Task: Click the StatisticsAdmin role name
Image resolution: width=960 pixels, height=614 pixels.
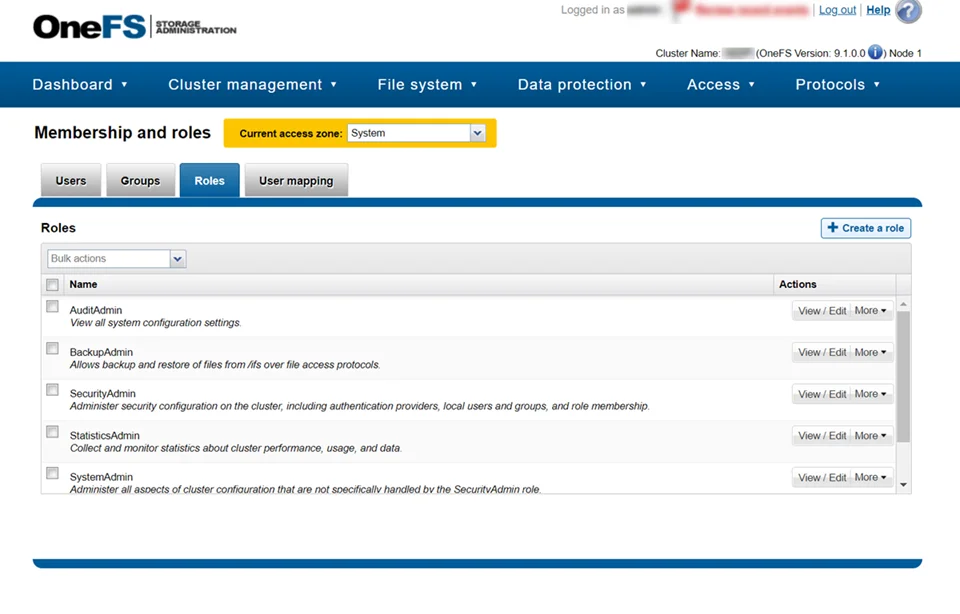Action: [x=105, y=435]
